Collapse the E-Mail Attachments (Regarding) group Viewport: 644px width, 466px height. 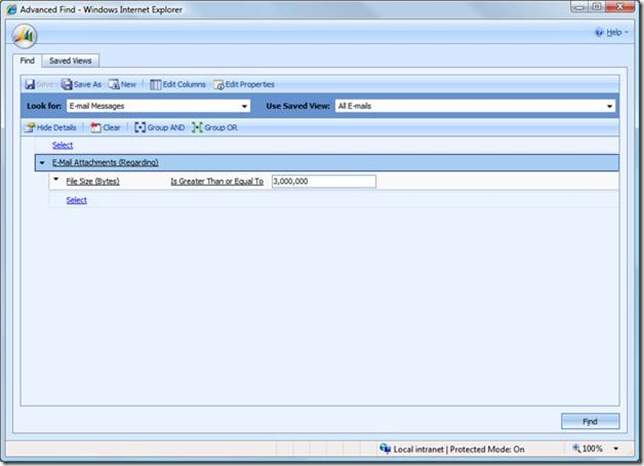(x=42, y=162)
